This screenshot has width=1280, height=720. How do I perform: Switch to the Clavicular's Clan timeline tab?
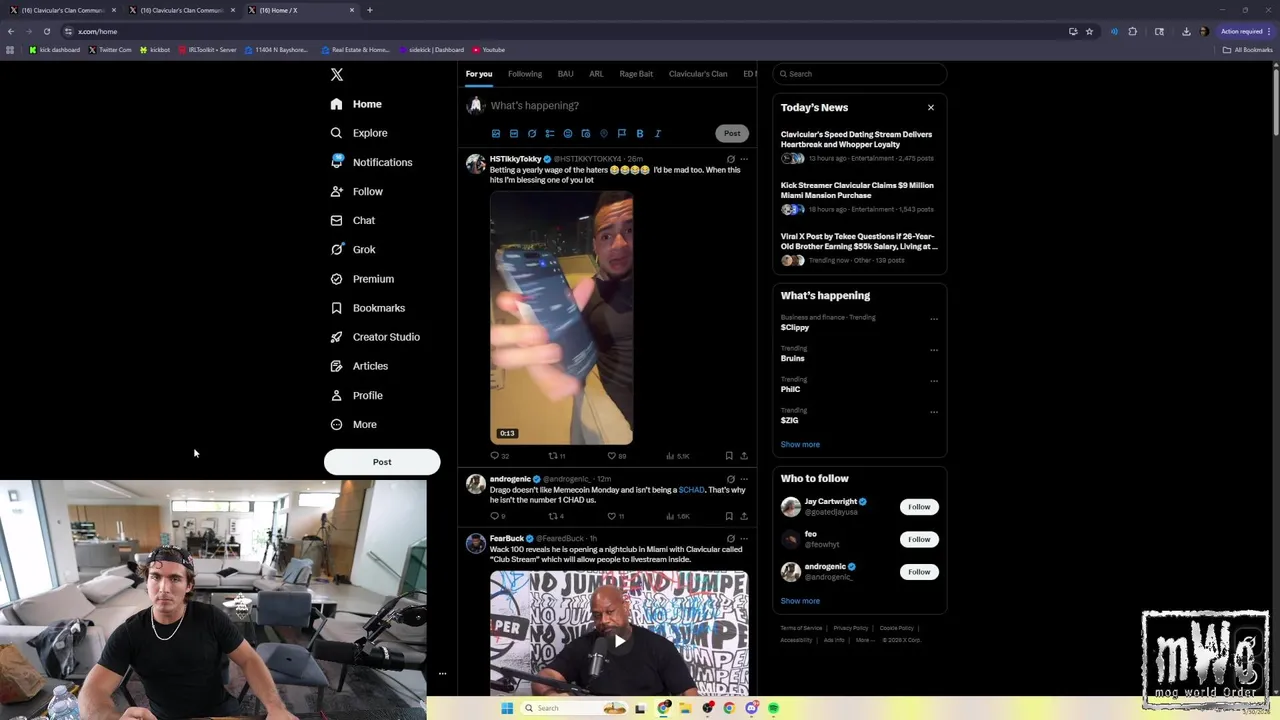(x=698, y=74)
